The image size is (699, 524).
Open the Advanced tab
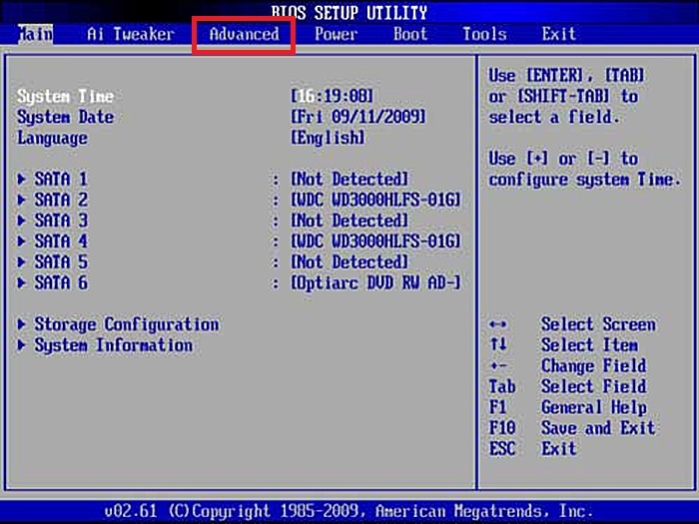point(244,34)
